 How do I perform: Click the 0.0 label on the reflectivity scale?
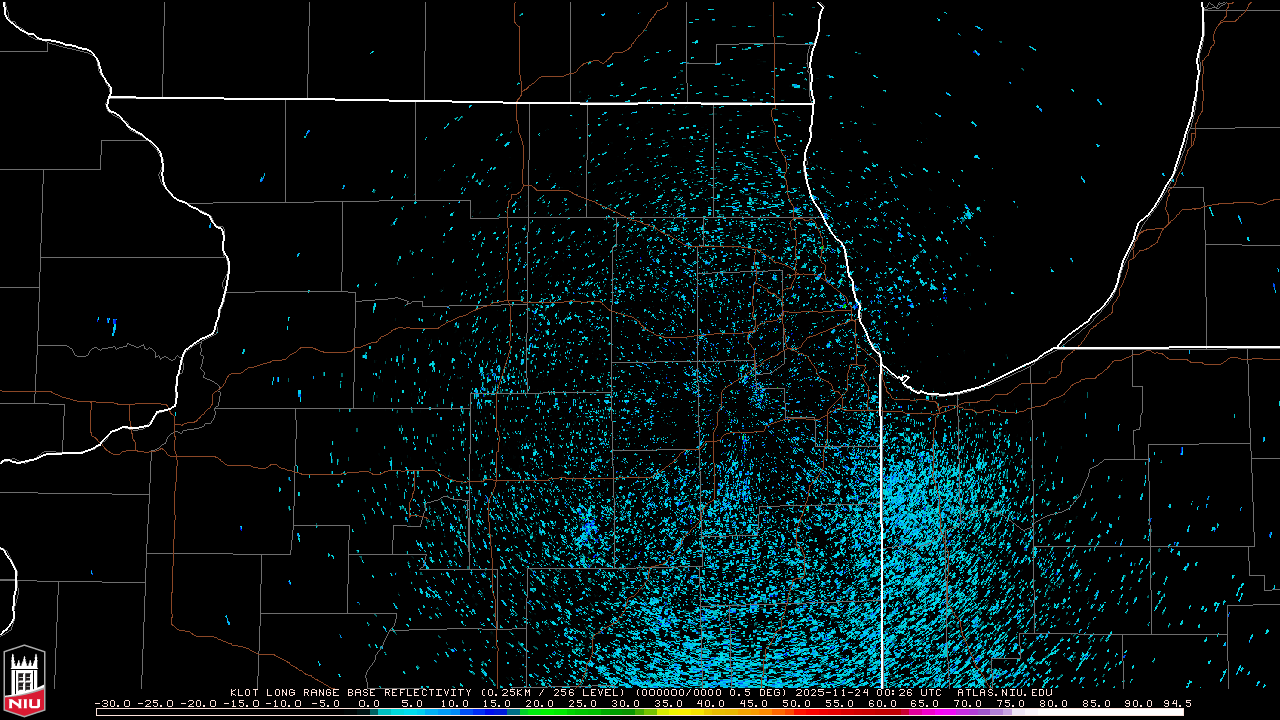[368, 703]
